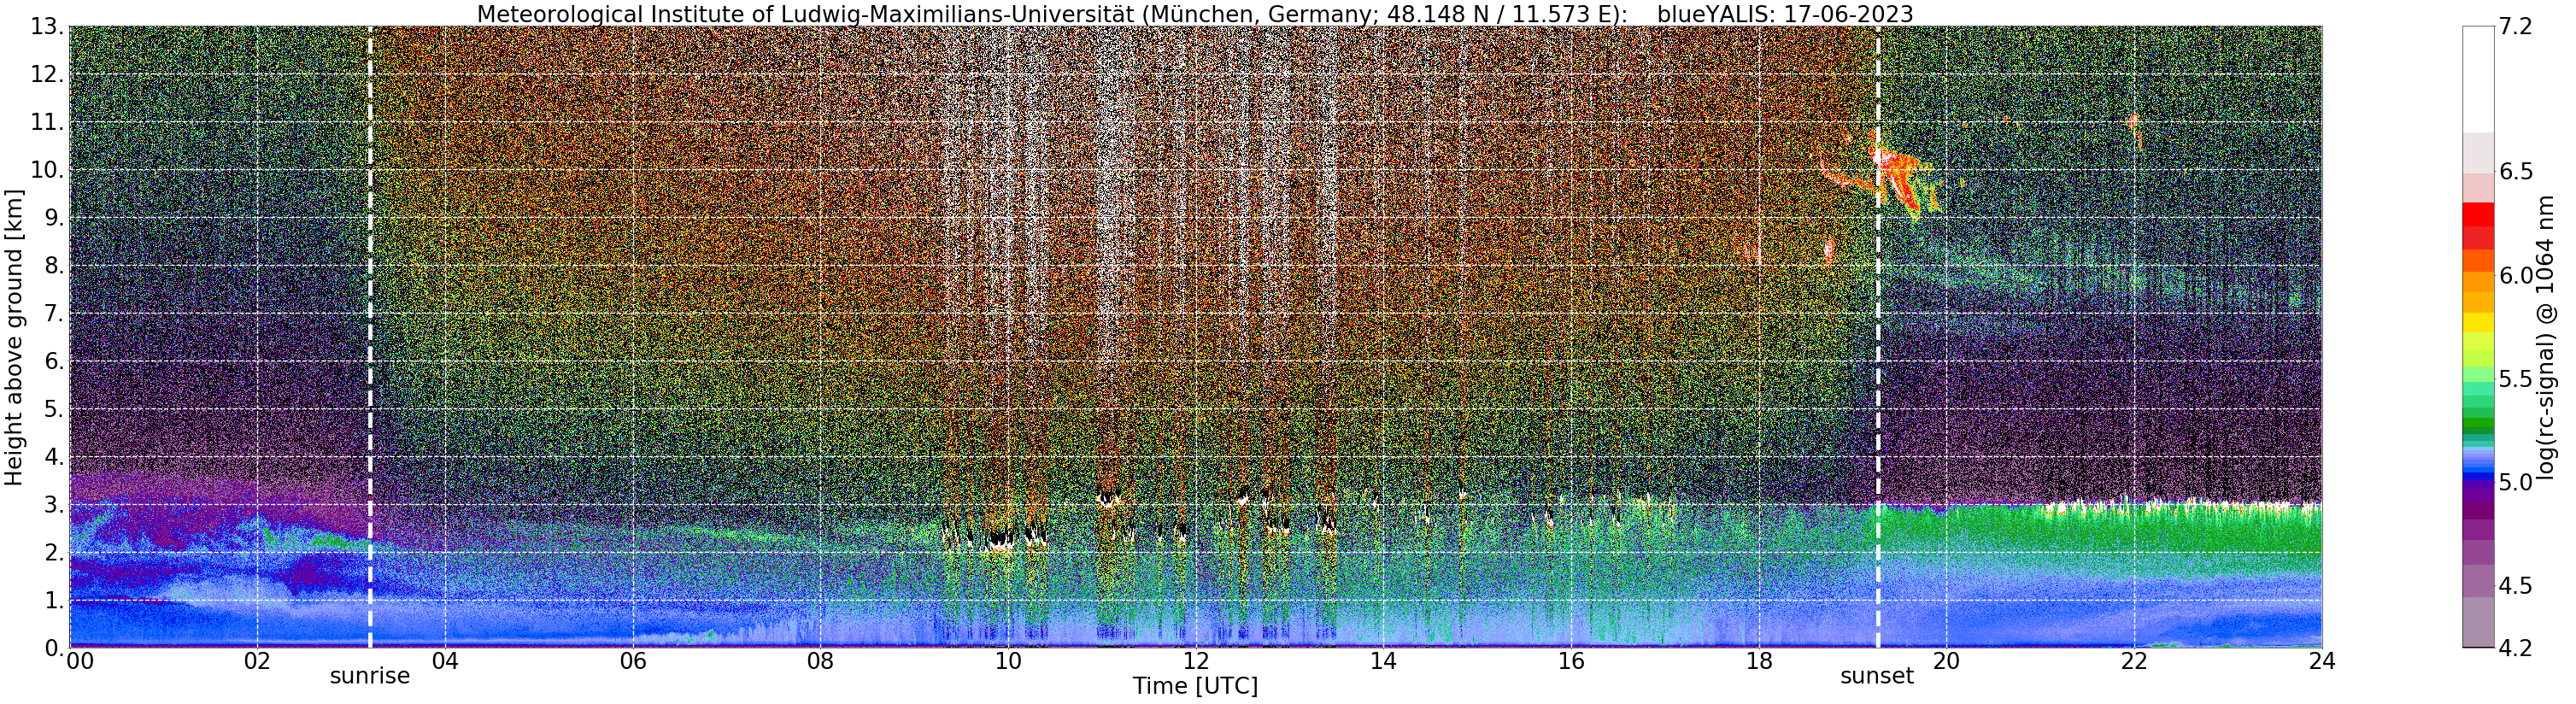2576x704 pixels.
Task: Click the '20' time axis tick label
Action: click(1946, 661)
